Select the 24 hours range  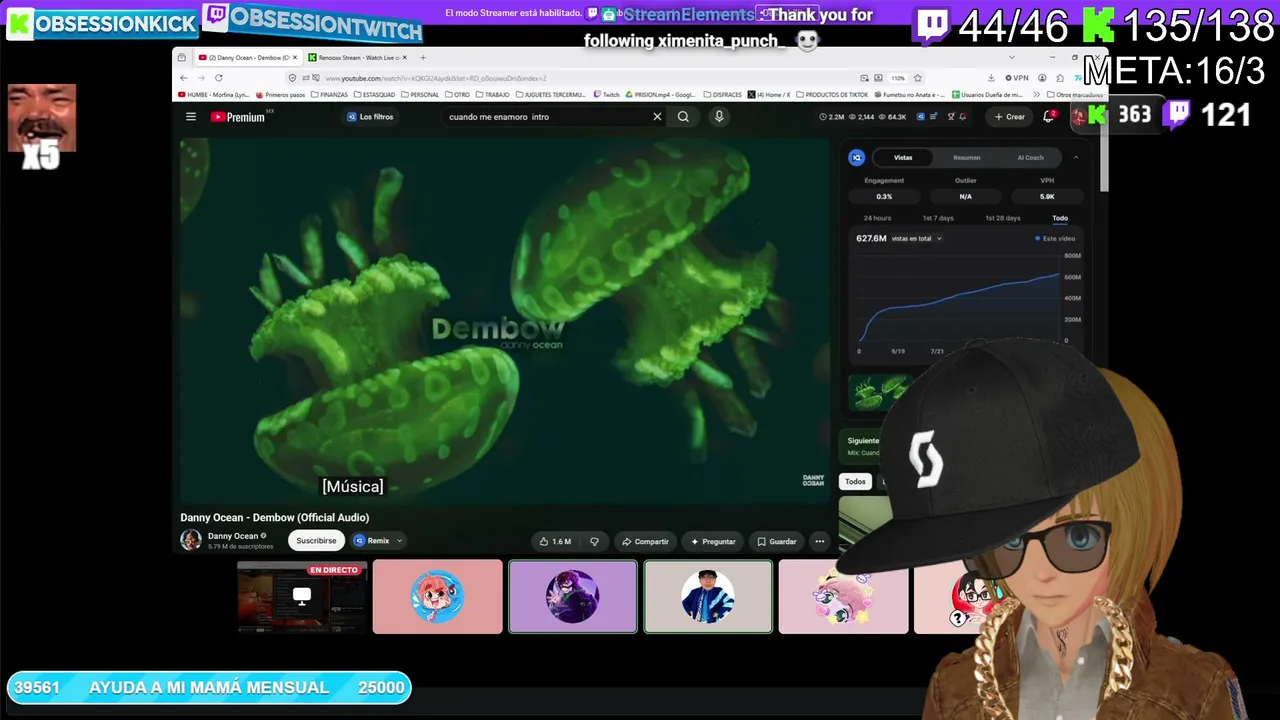pyautogui.click(x=877, y=218)
